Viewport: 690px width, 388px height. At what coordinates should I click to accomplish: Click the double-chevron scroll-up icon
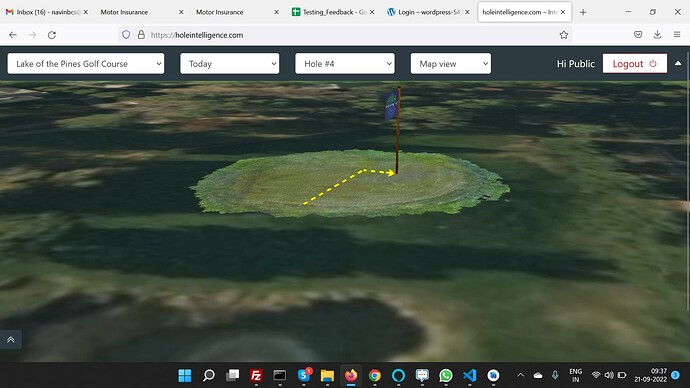click(11, 339)
